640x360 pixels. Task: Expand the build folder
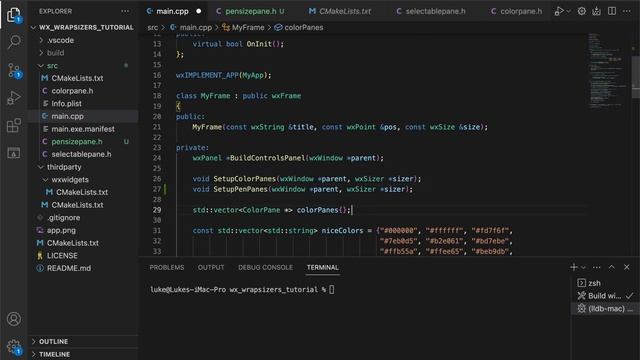83,53
